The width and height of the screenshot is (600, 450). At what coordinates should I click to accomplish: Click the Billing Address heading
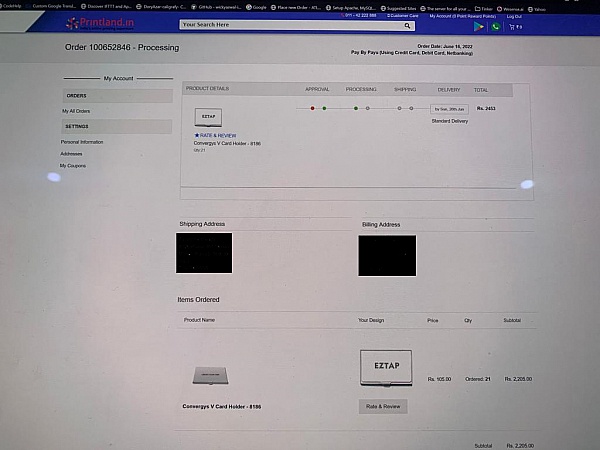(381, 225)
